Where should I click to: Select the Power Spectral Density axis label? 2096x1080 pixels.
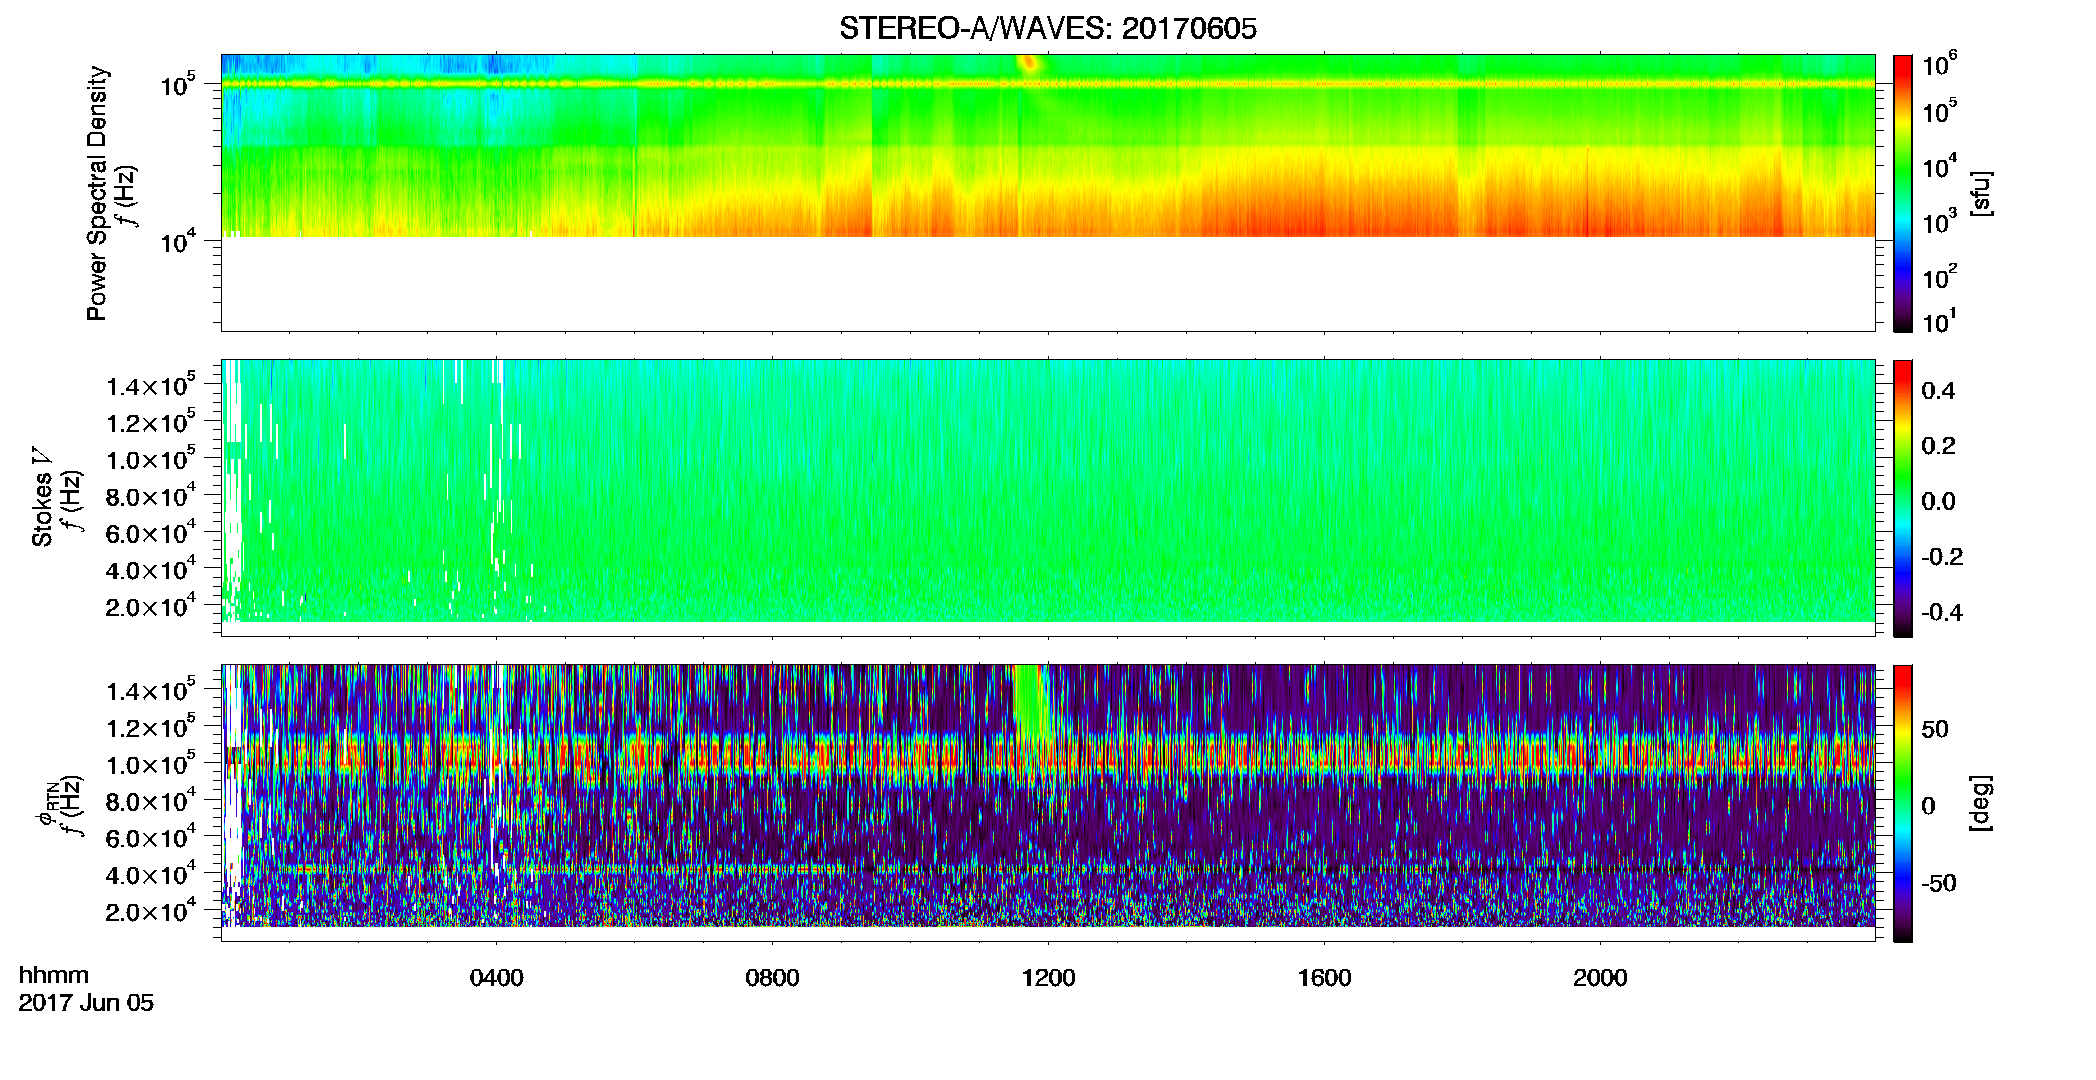coord(96,193)
